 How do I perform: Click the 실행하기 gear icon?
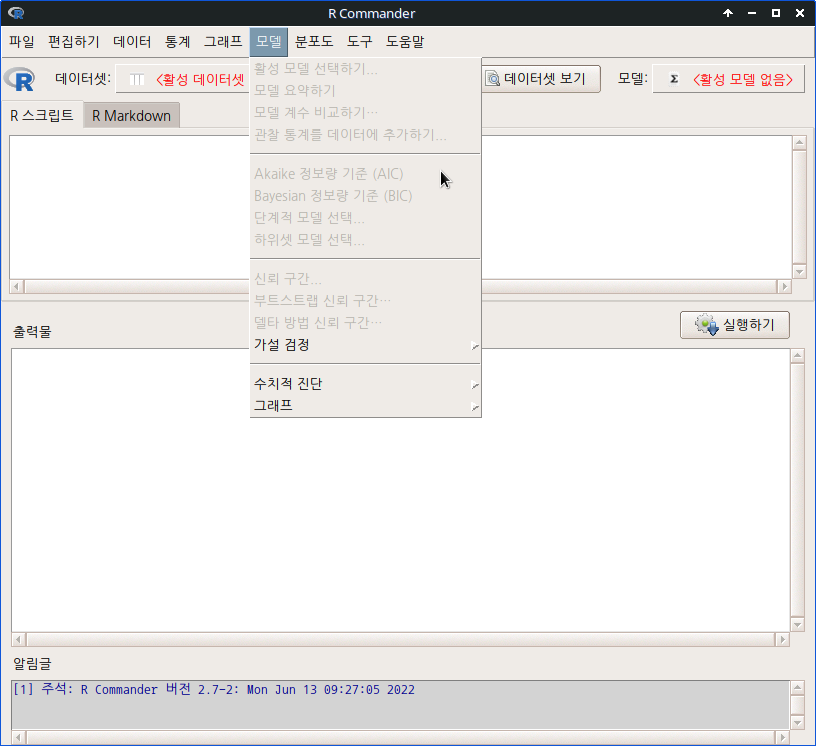(x=706, y=324)
